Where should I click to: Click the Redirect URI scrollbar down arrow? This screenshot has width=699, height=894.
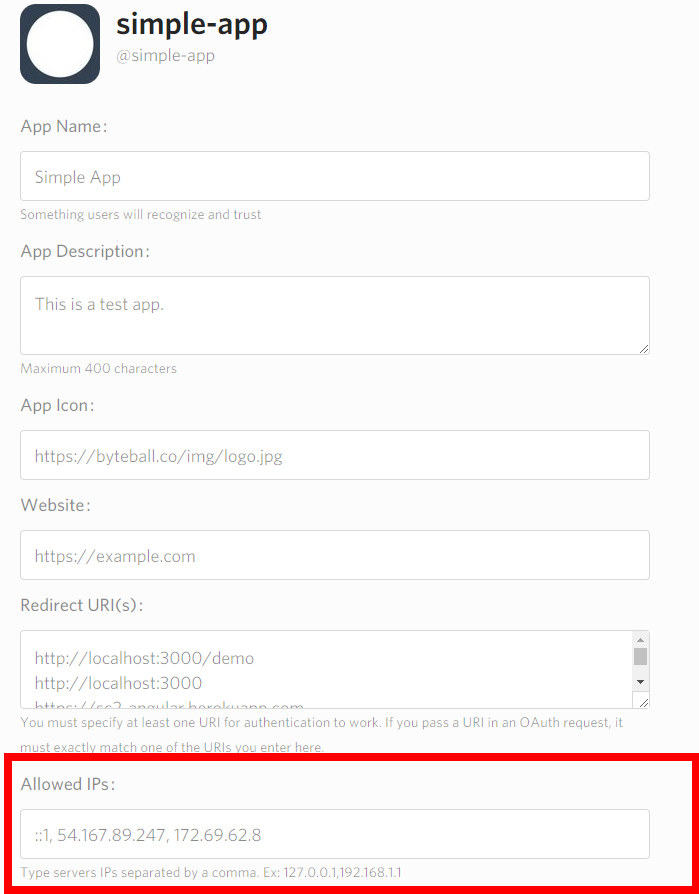(640, 682)
